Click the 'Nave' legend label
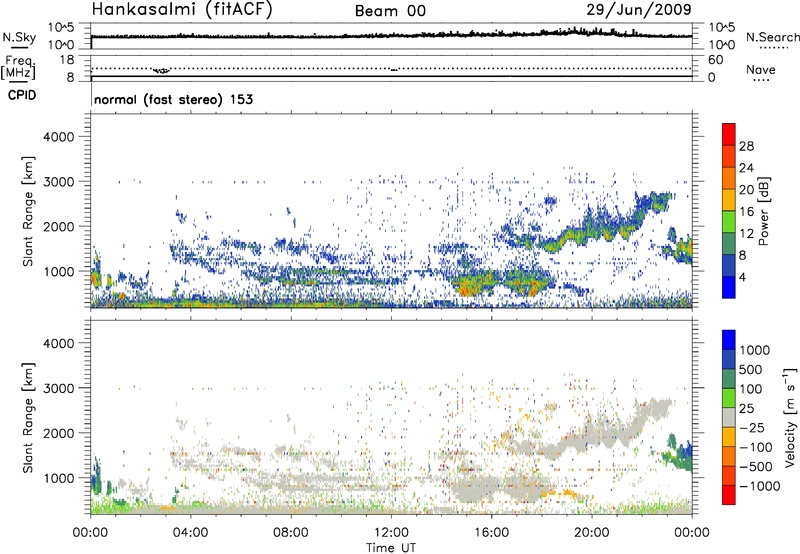Viewport: 800px width, 554px height. point(760,69)
